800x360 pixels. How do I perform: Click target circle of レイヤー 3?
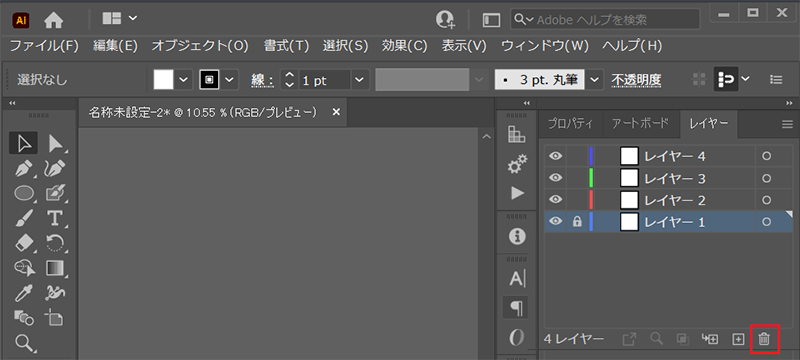tap(766, 178)
